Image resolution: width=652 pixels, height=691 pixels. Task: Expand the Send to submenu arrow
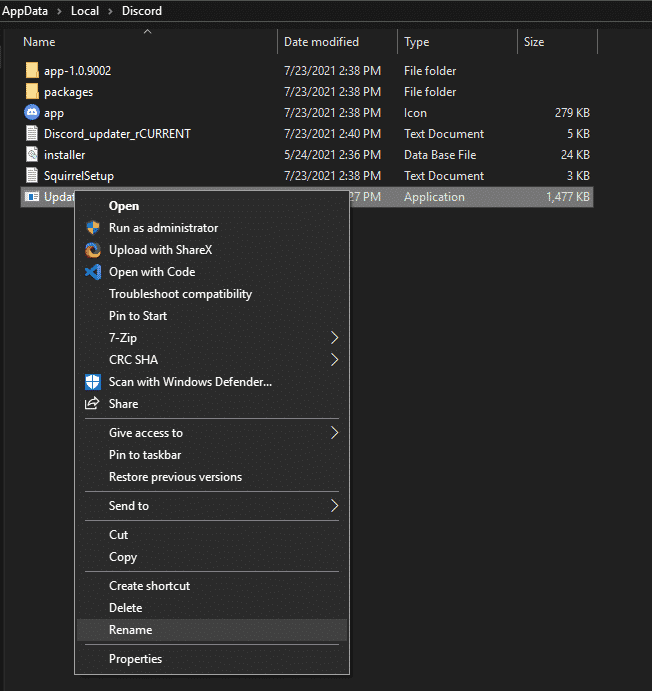click(x=334, y=506)
